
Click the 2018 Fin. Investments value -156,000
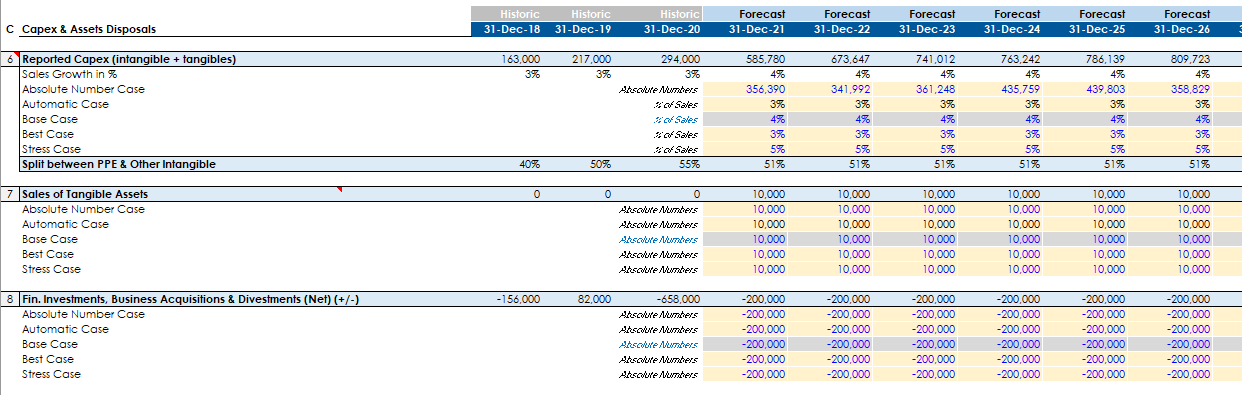point(518,299)
